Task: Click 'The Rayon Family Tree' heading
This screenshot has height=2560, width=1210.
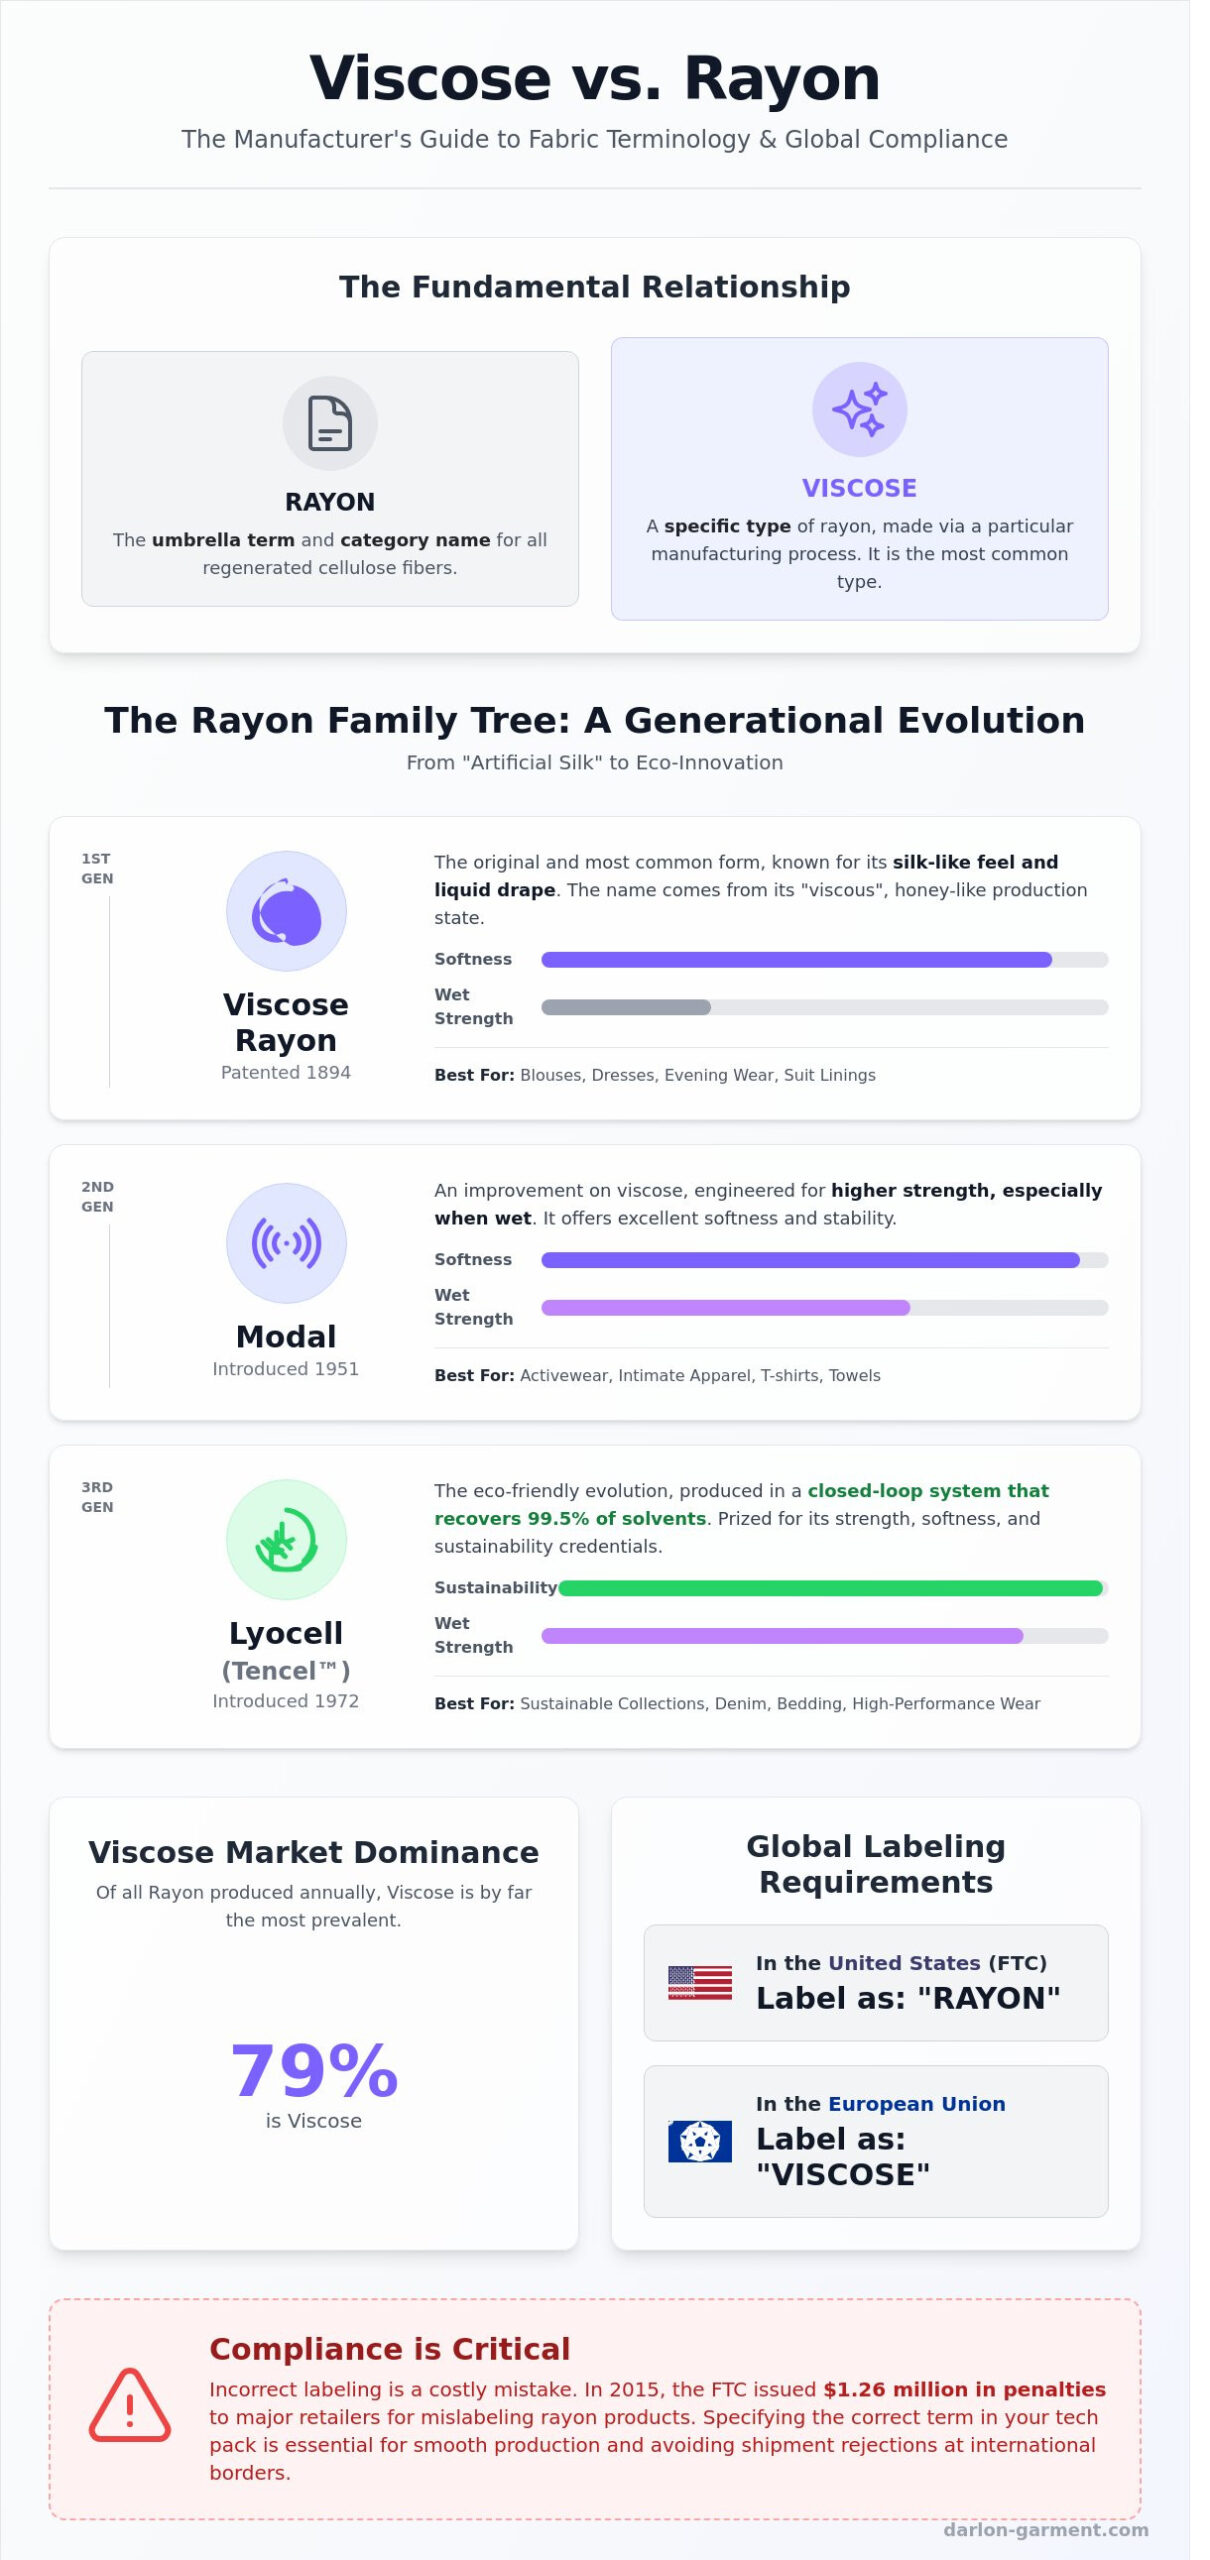Action: point(595,720)
